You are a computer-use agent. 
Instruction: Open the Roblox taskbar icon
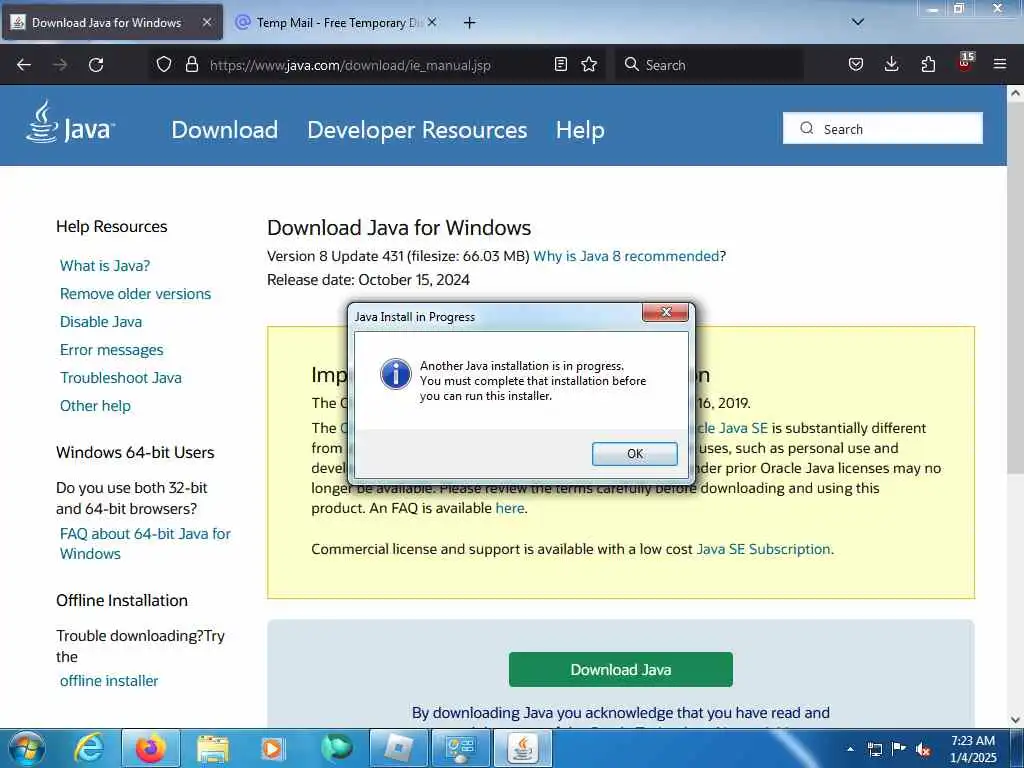pos(399,748)
